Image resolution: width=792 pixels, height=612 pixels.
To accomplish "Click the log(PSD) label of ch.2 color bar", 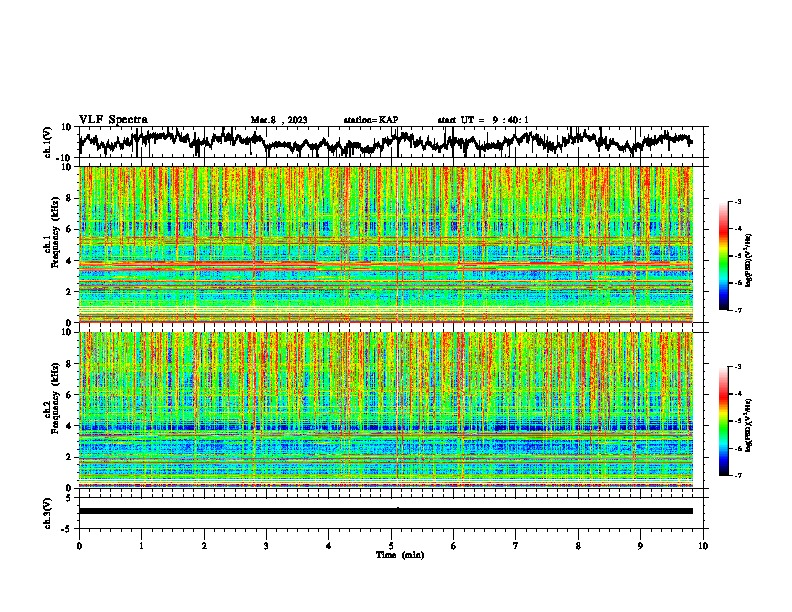I will [x=749, y=425].
